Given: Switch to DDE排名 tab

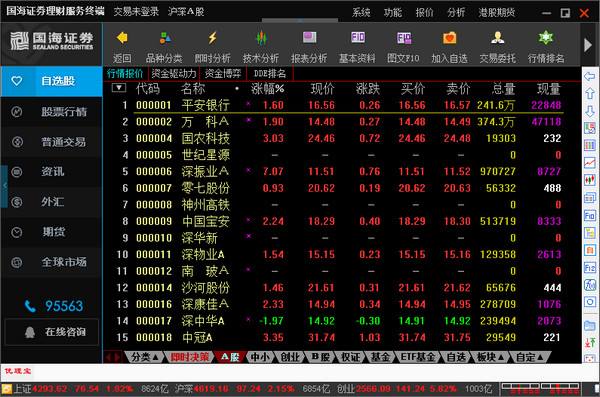Looking at the screenshot, I should coord(270,73).
